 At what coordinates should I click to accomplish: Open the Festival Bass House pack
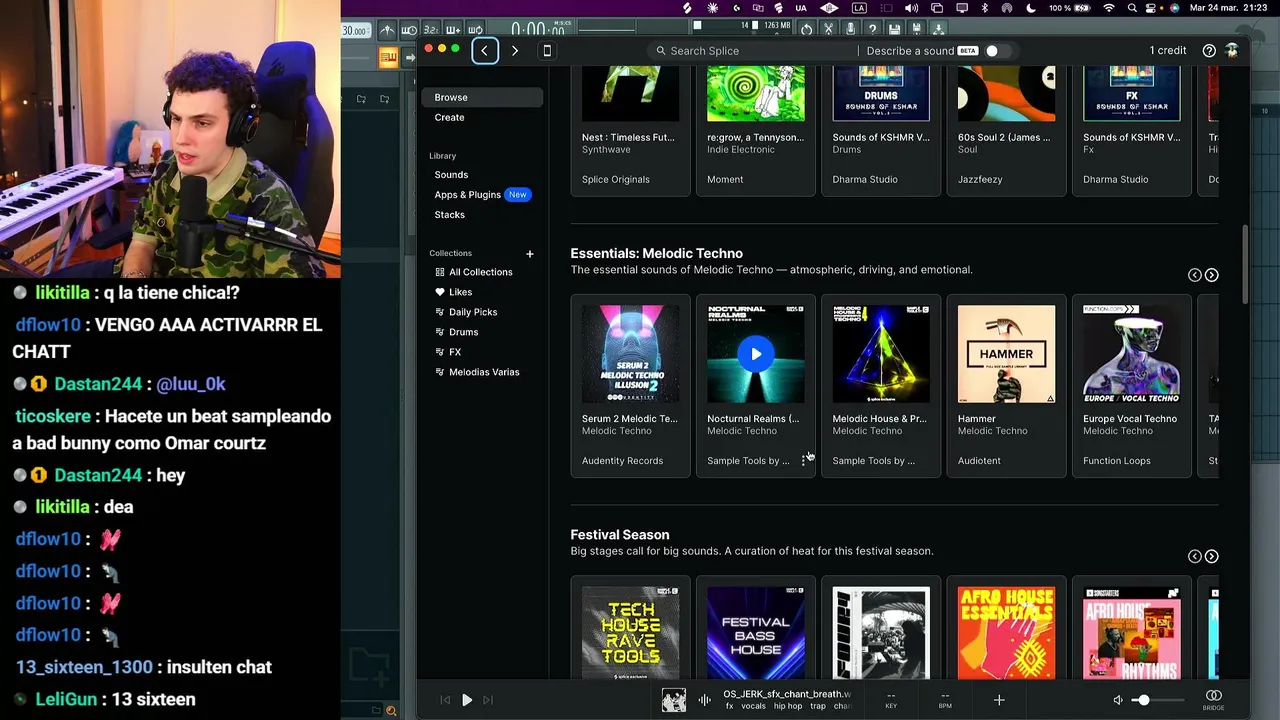pyautogui.click(x=756, y=633)
